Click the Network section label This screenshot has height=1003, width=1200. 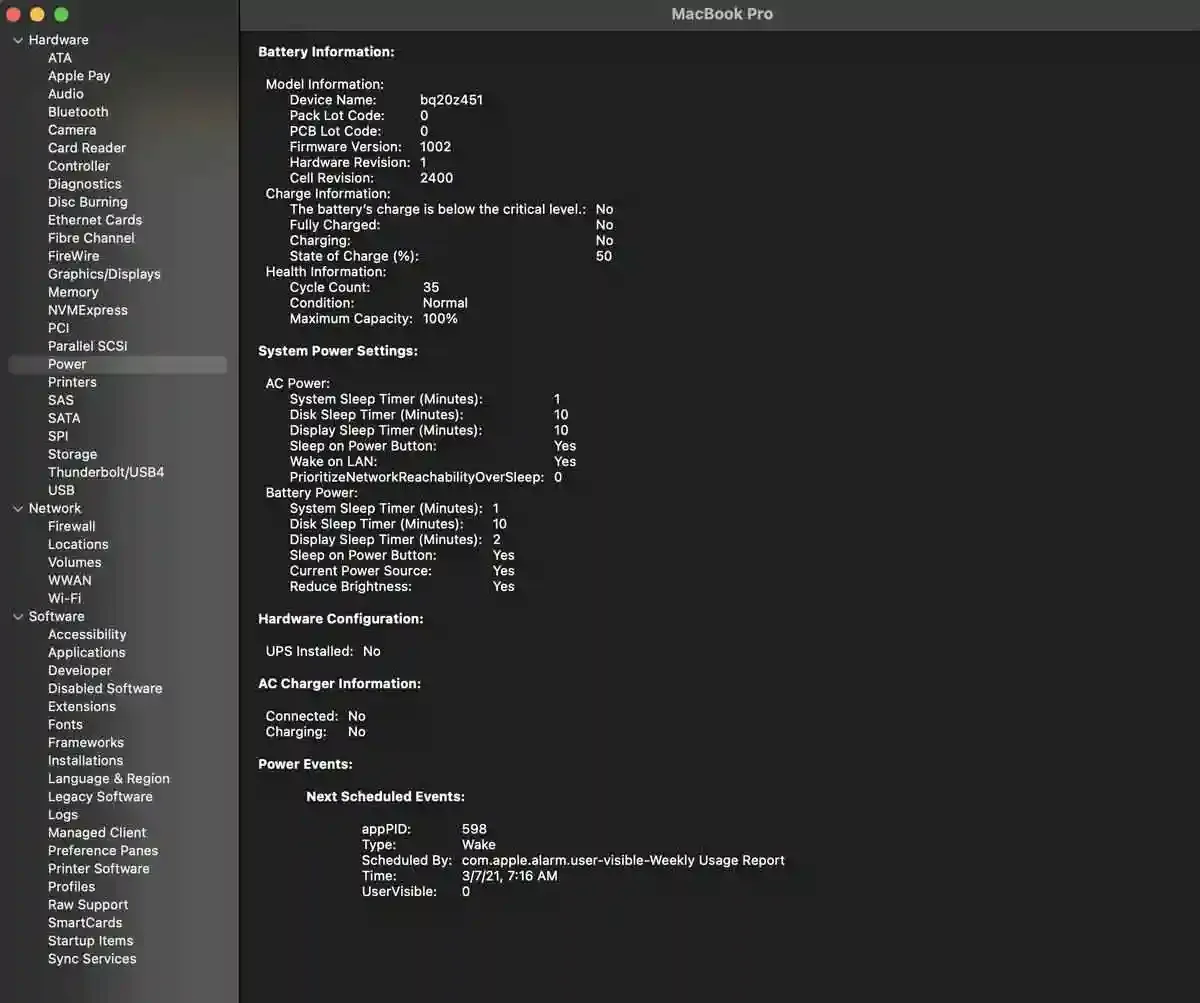point(55,508)
